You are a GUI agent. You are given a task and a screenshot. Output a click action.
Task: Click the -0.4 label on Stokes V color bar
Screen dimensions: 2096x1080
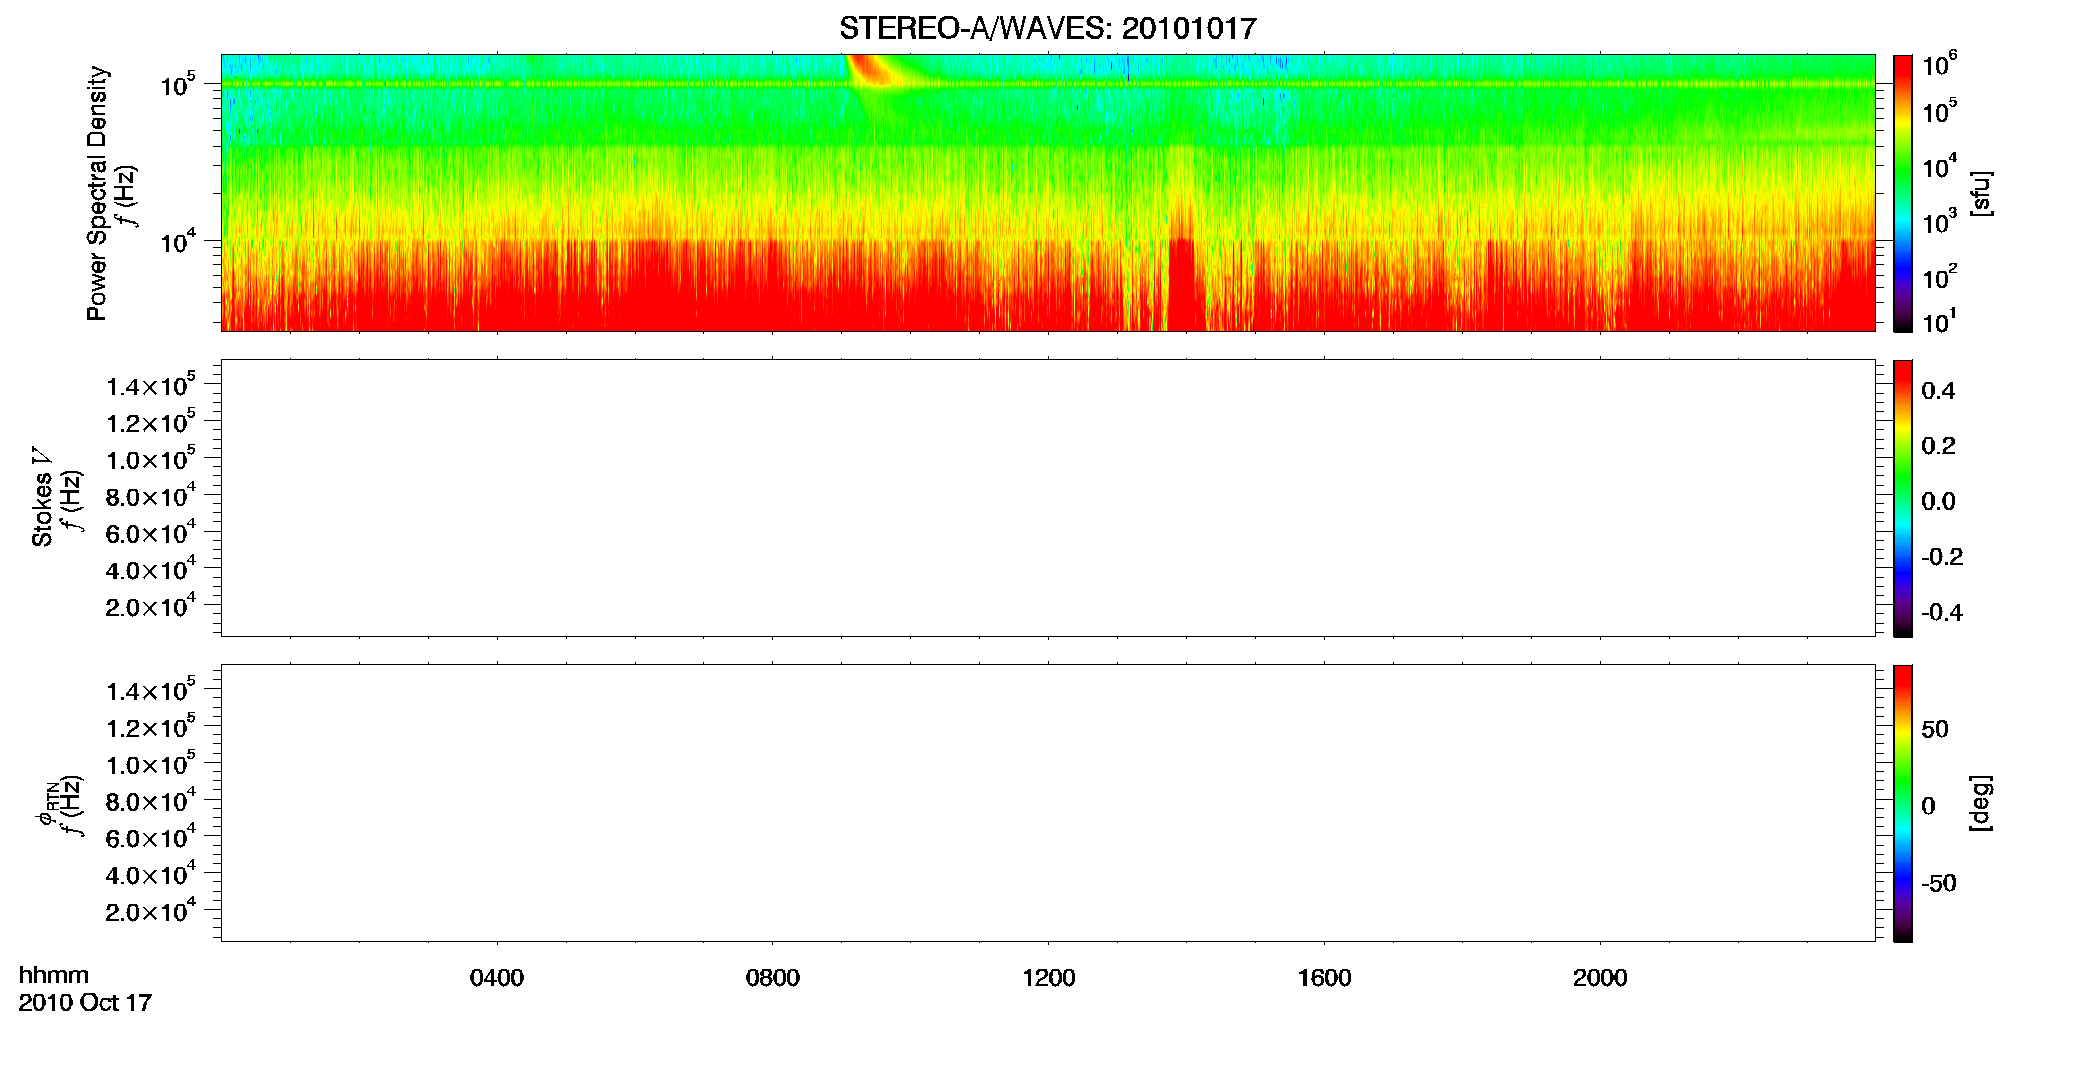click(x=1942, y=613)
